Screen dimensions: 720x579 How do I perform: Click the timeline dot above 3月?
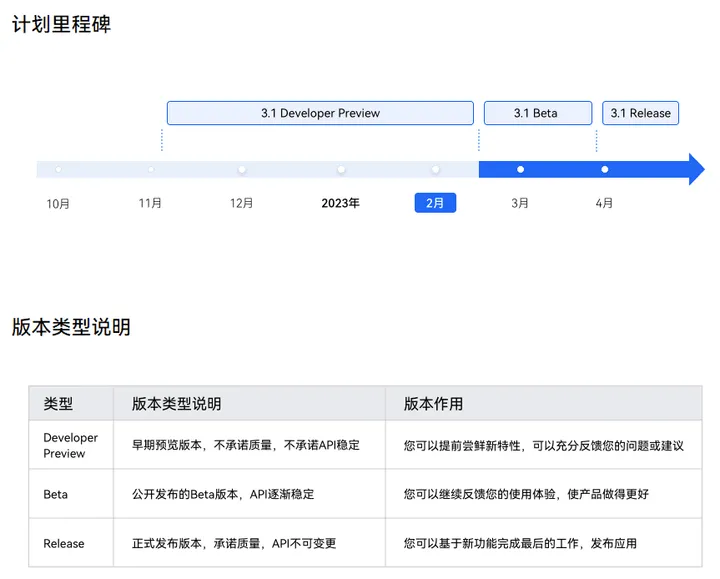[x=520, y=169]
